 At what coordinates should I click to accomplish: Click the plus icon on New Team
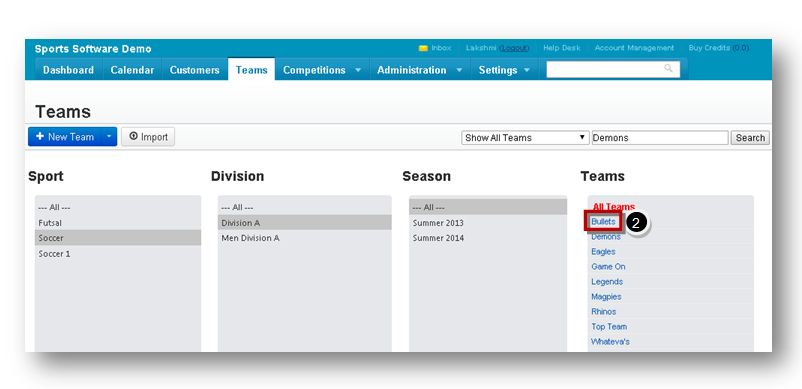[40, 137]
